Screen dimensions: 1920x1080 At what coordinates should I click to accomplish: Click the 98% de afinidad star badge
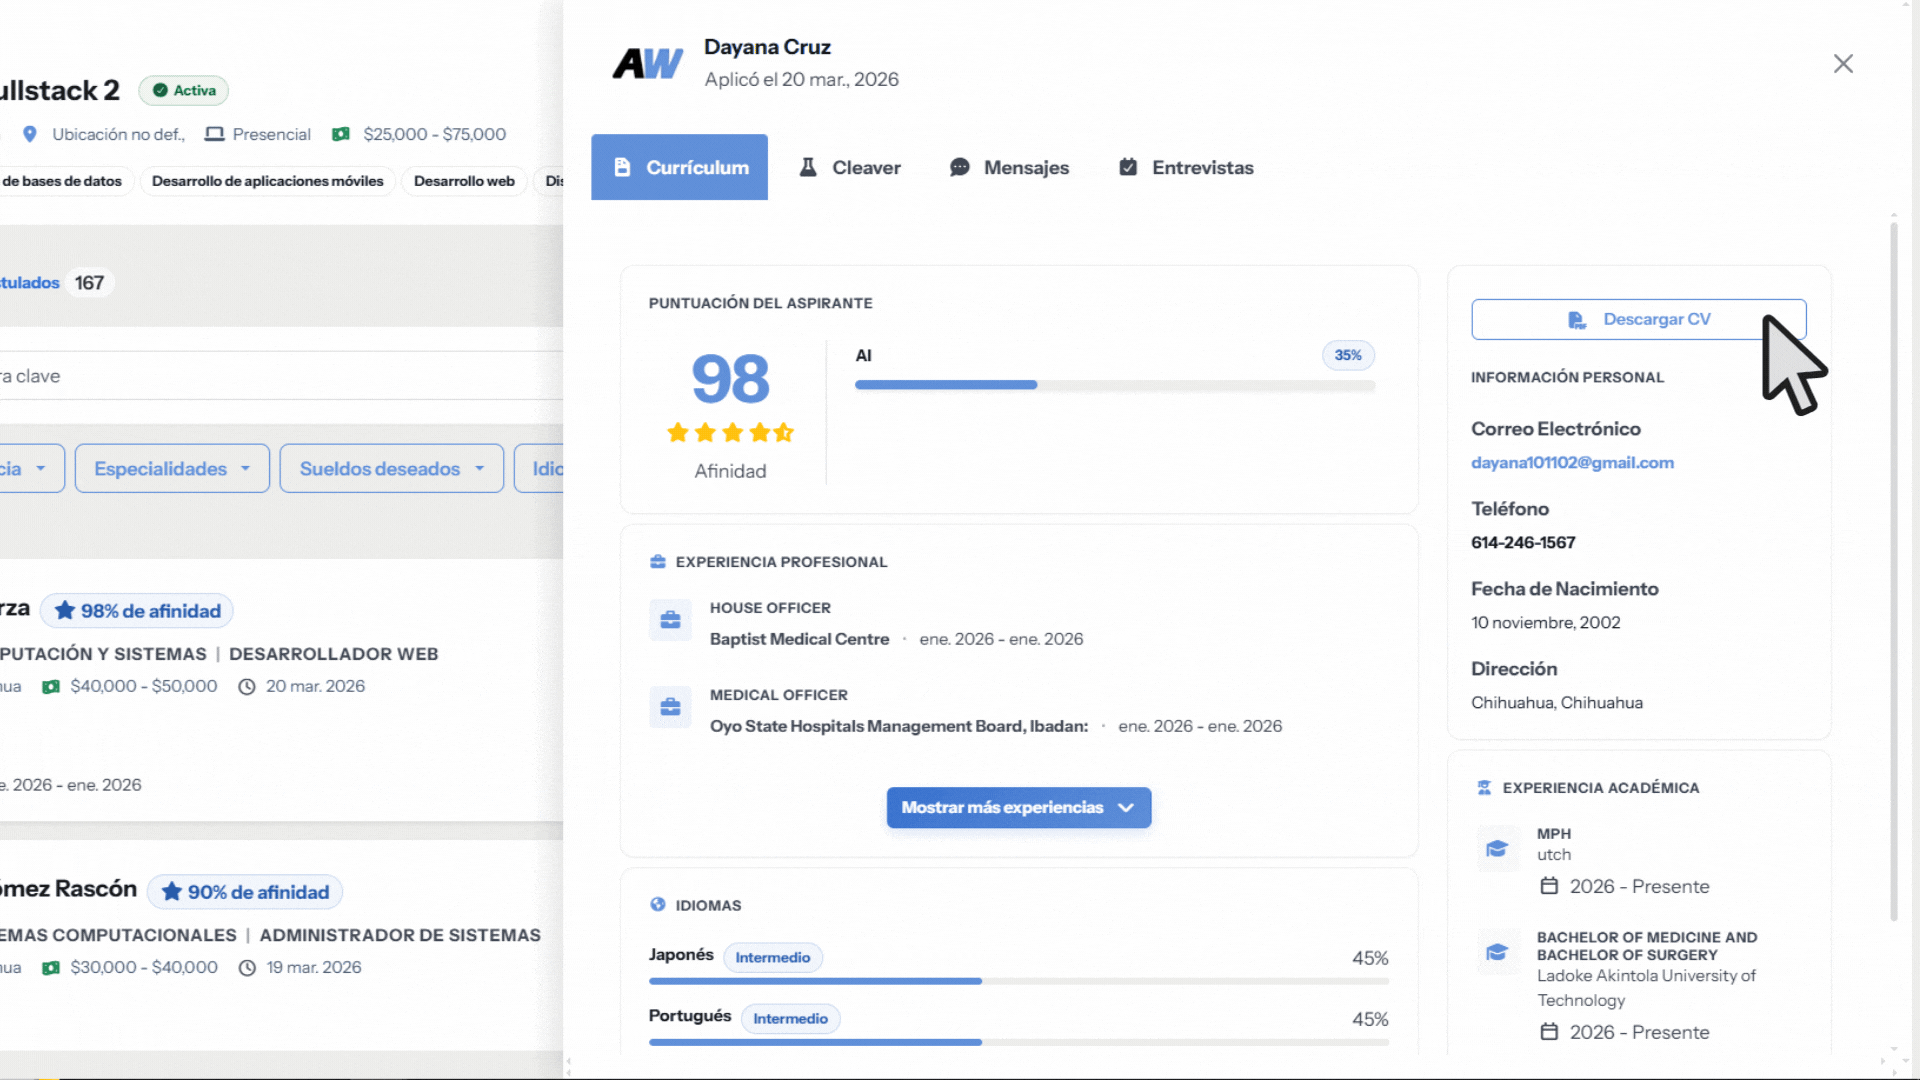(x=137, y=611)
